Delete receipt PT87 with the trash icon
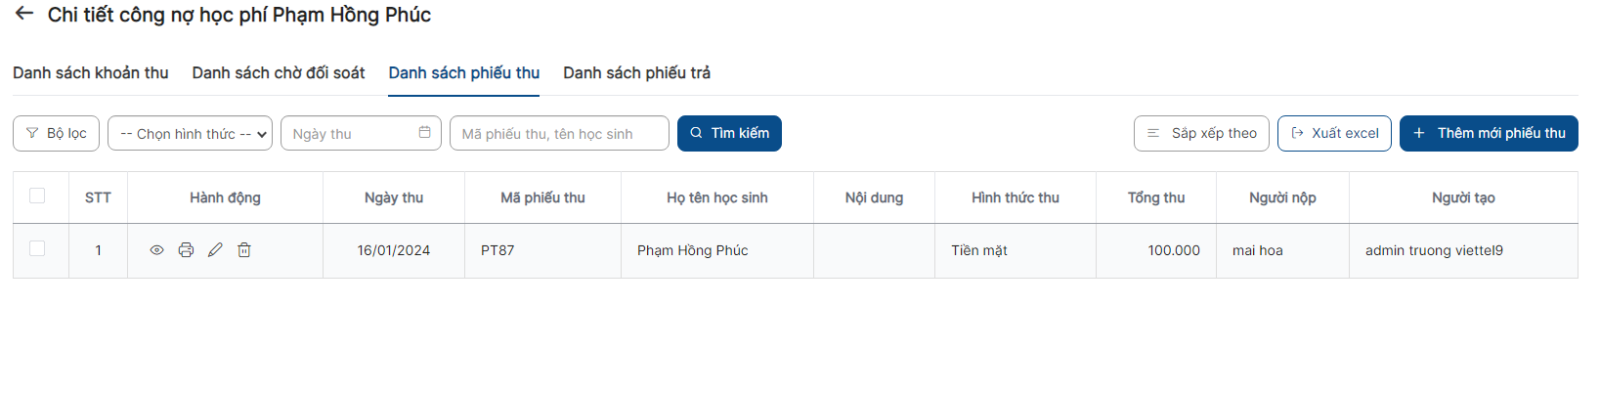1600x394 pixels. pyautogui.click(x=244, y=250)
